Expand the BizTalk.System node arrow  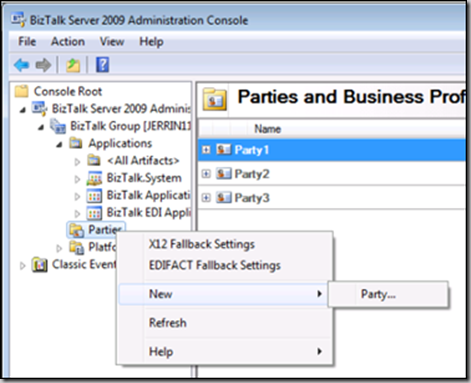coord(77,179)
